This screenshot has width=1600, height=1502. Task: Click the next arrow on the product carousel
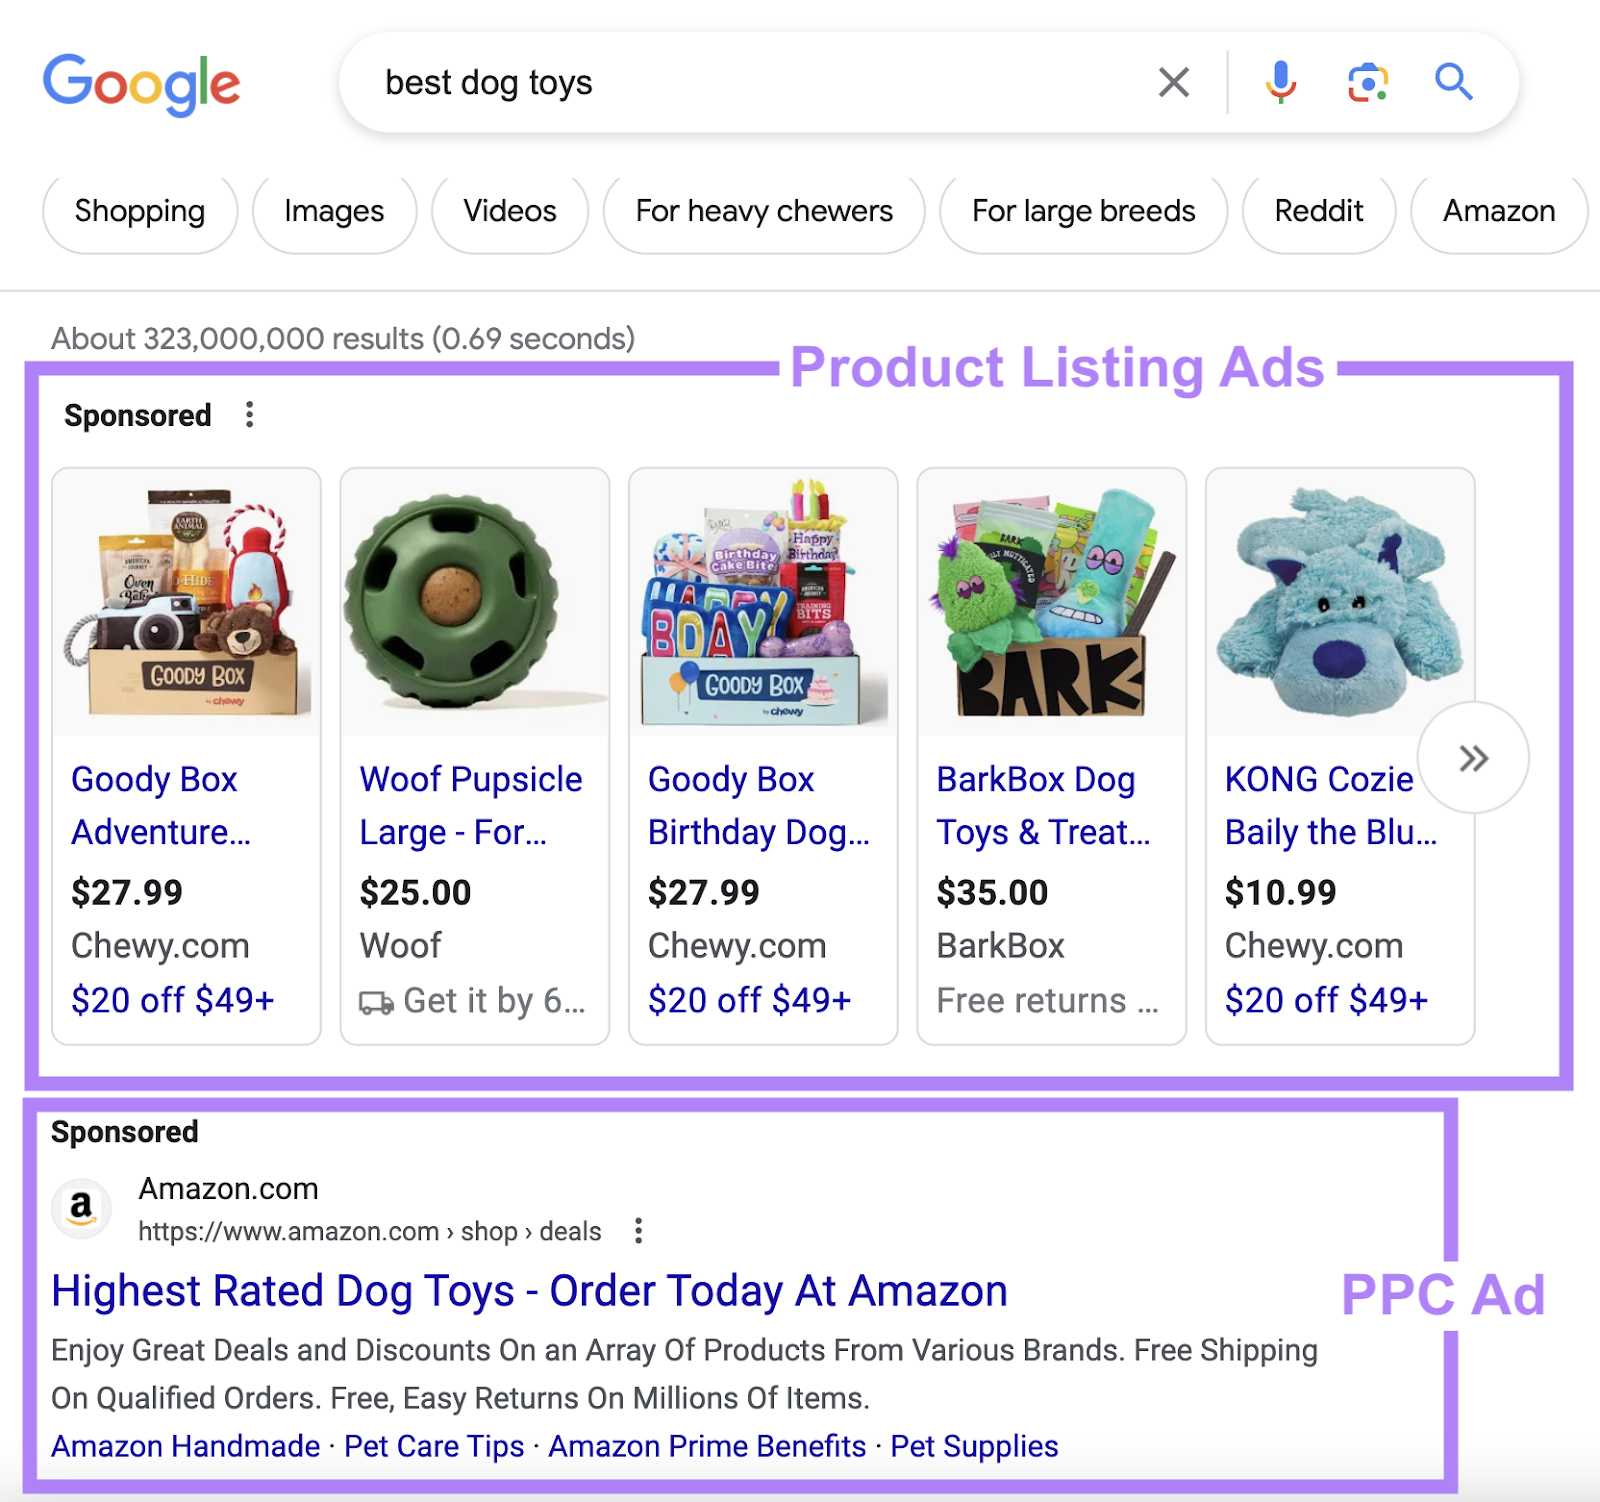[1472, 758]
